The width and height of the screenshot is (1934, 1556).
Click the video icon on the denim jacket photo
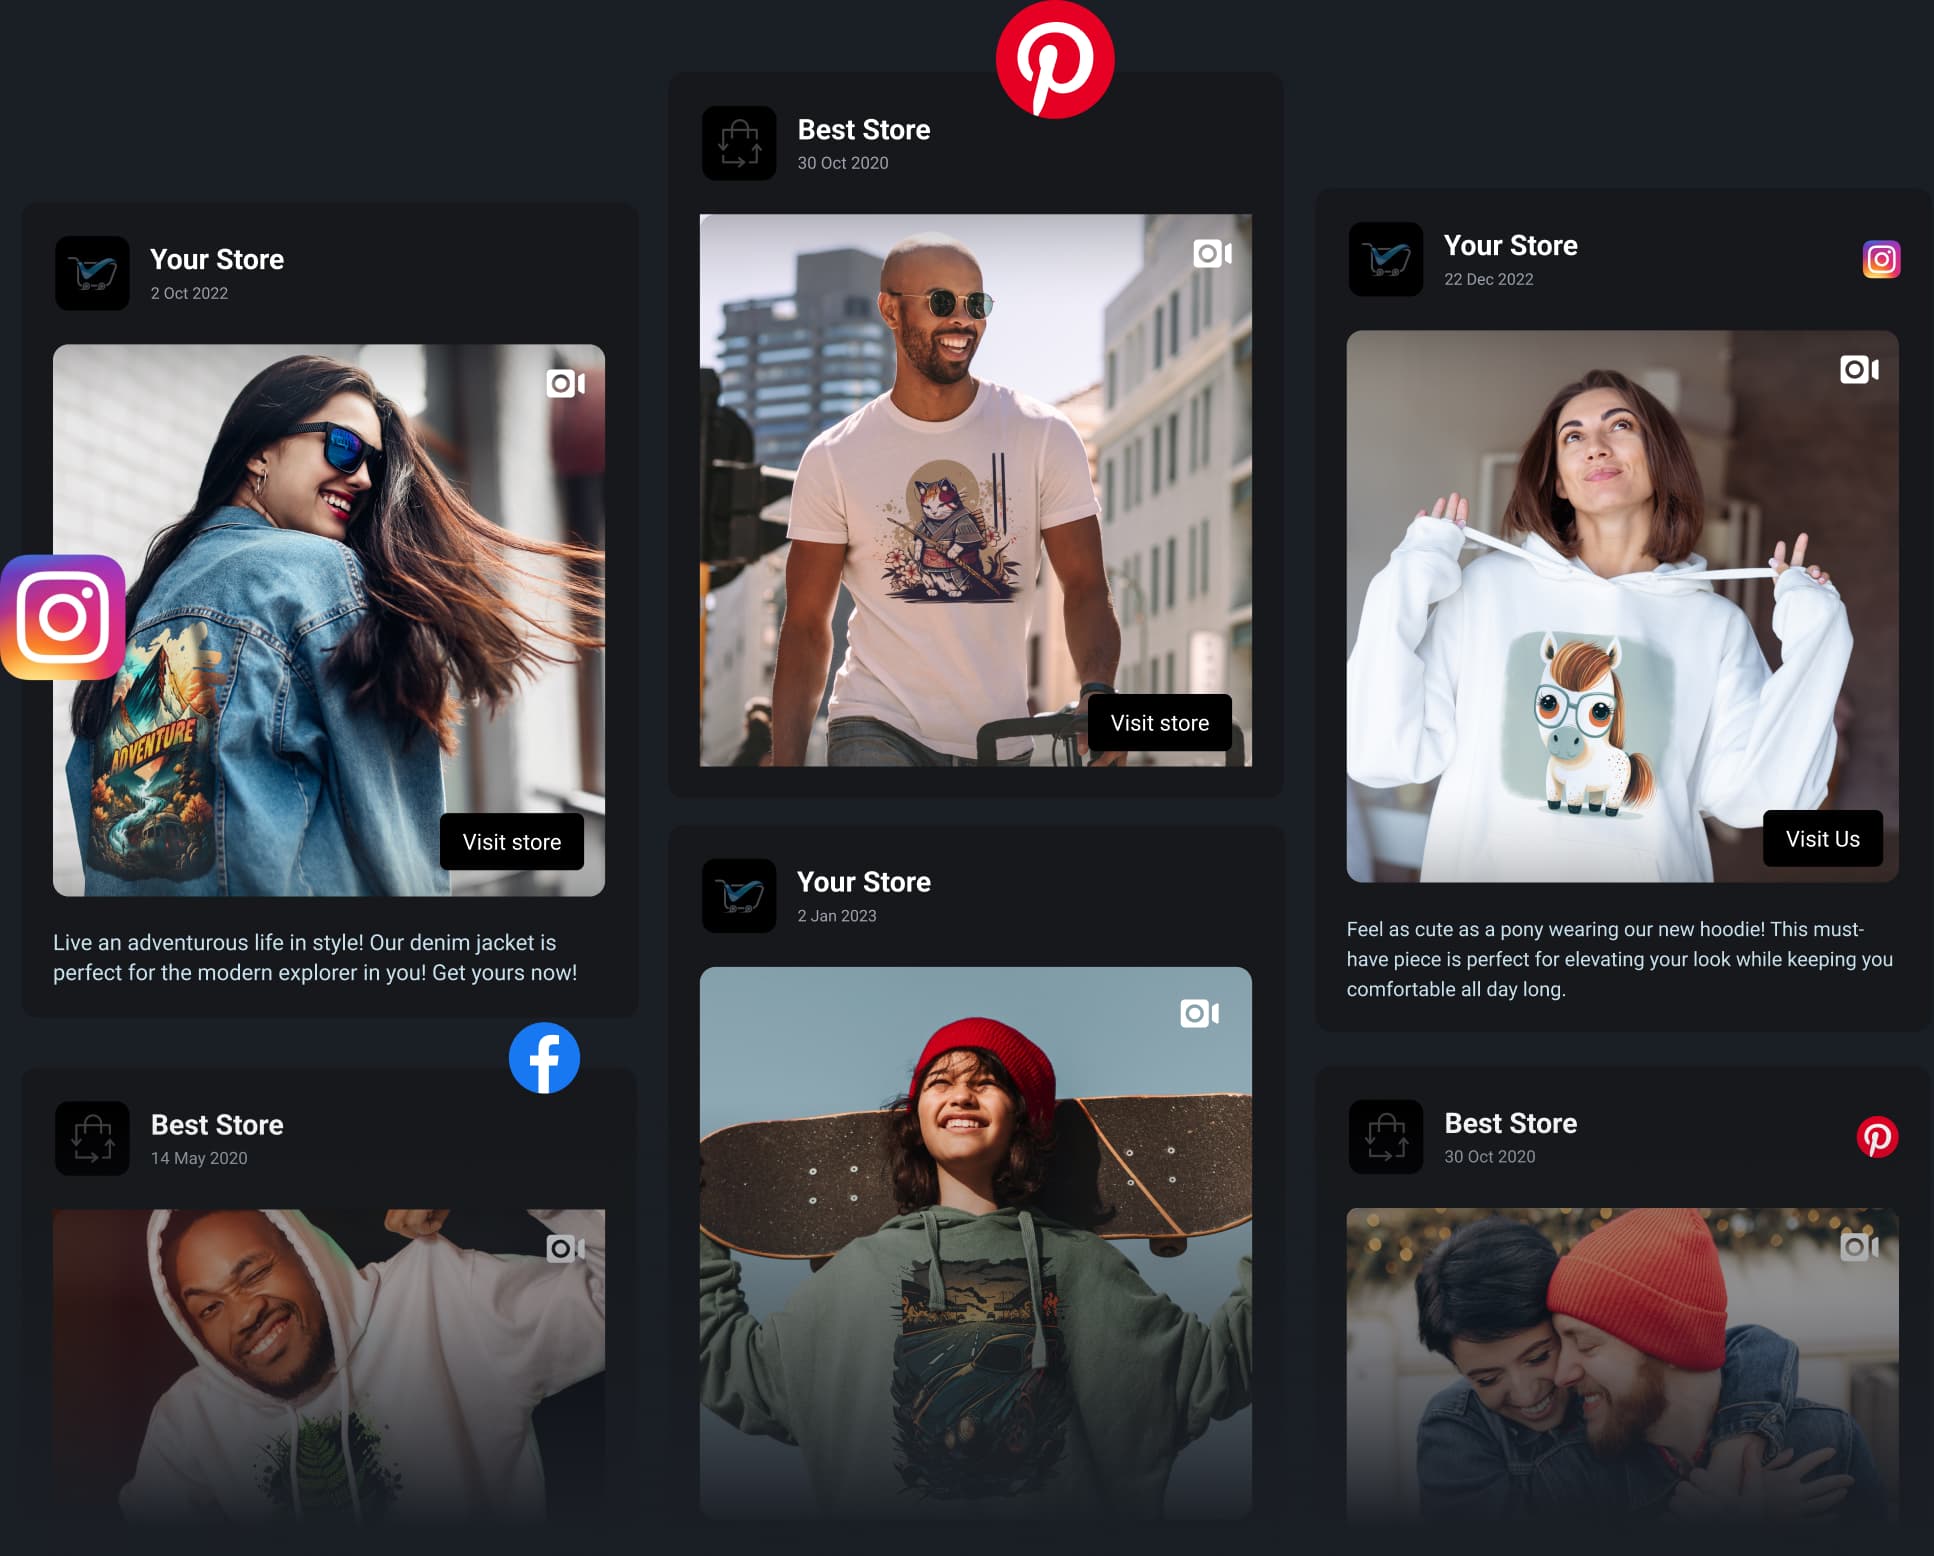pos(565,383)
